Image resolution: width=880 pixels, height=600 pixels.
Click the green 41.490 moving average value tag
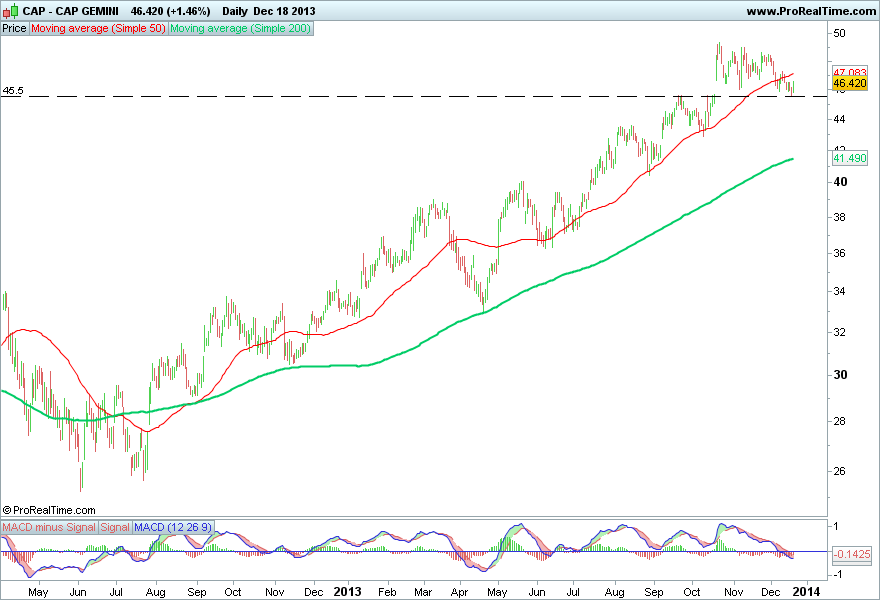pos(850,158)
